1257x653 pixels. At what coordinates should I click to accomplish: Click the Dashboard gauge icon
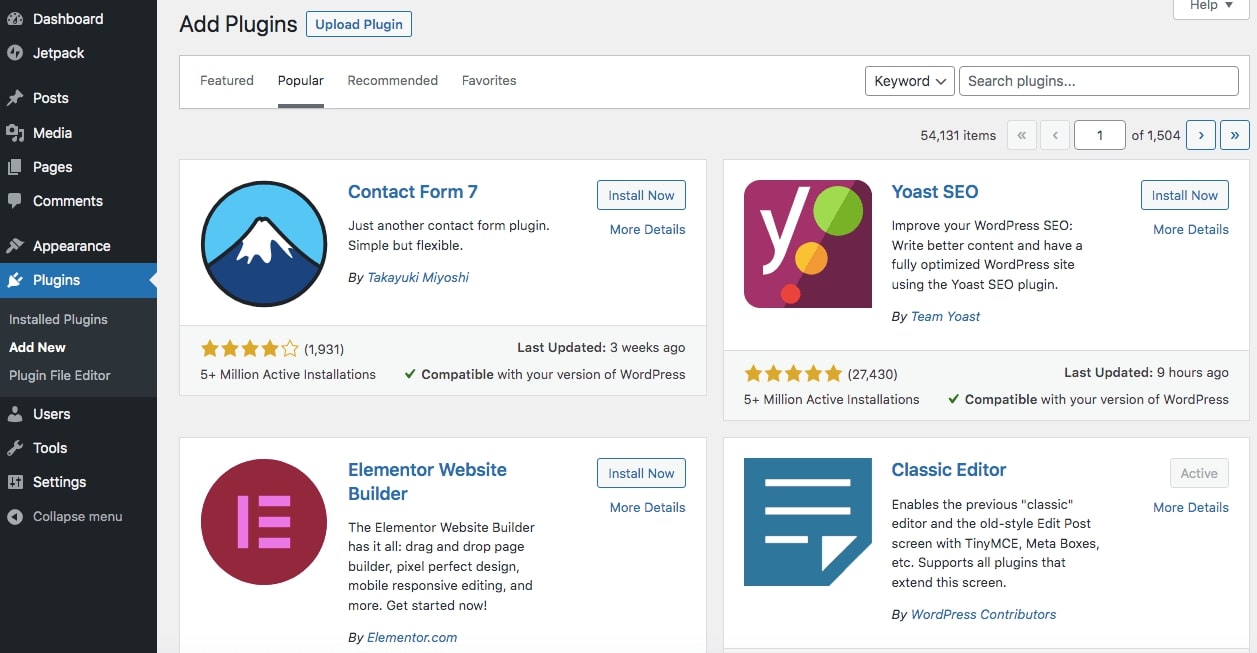(15, 19)
